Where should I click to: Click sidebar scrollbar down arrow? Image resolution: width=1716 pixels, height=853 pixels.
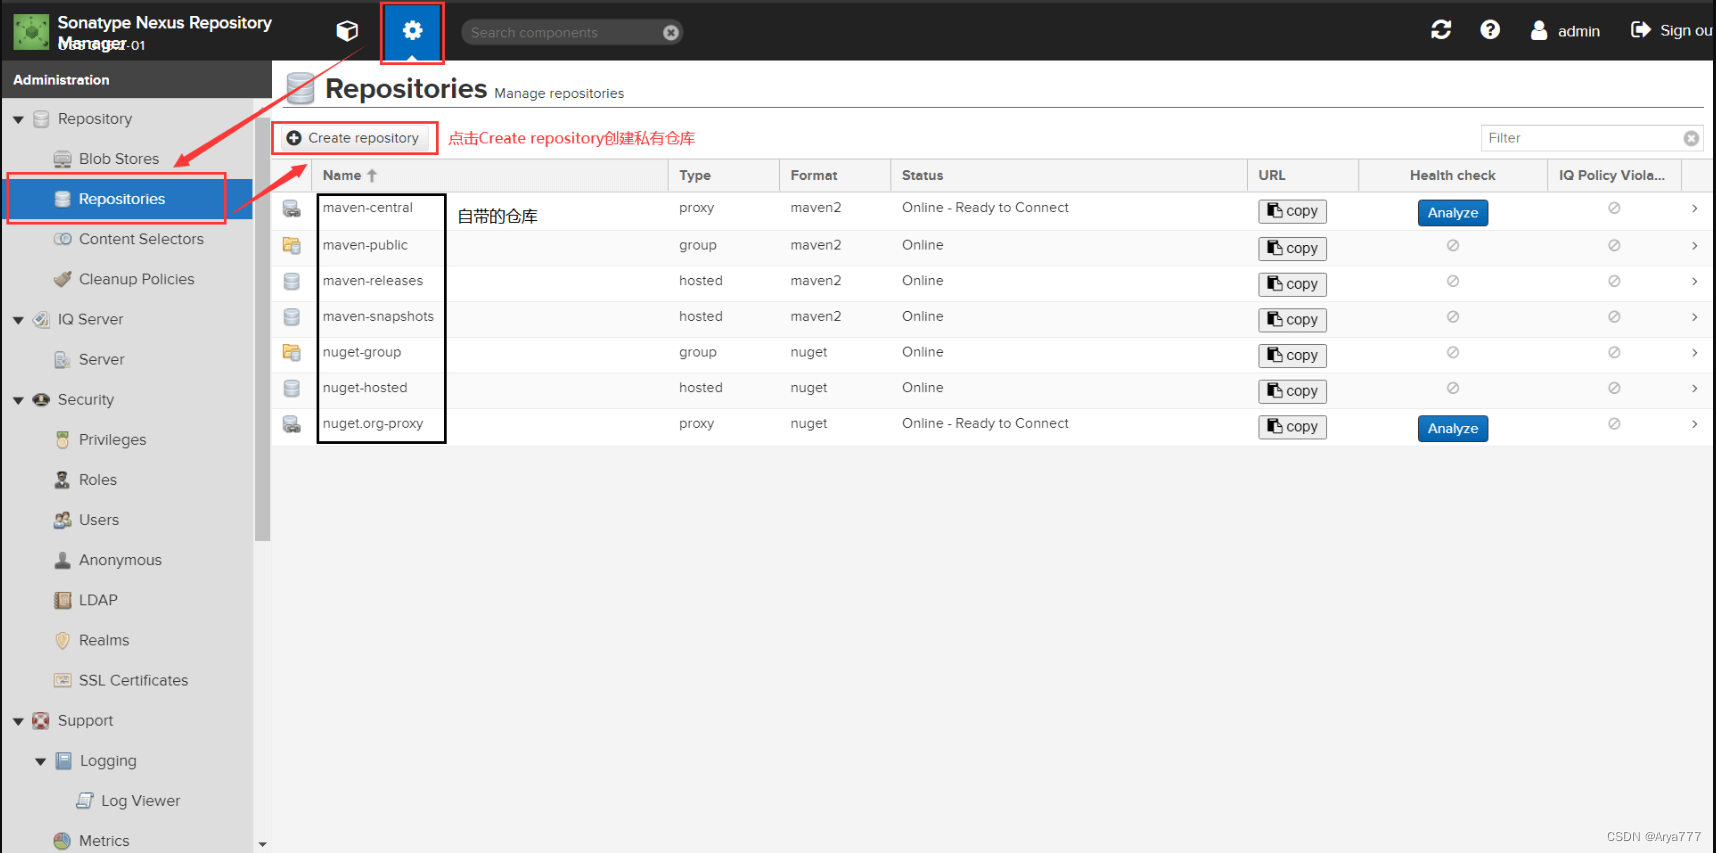[262, 844]
